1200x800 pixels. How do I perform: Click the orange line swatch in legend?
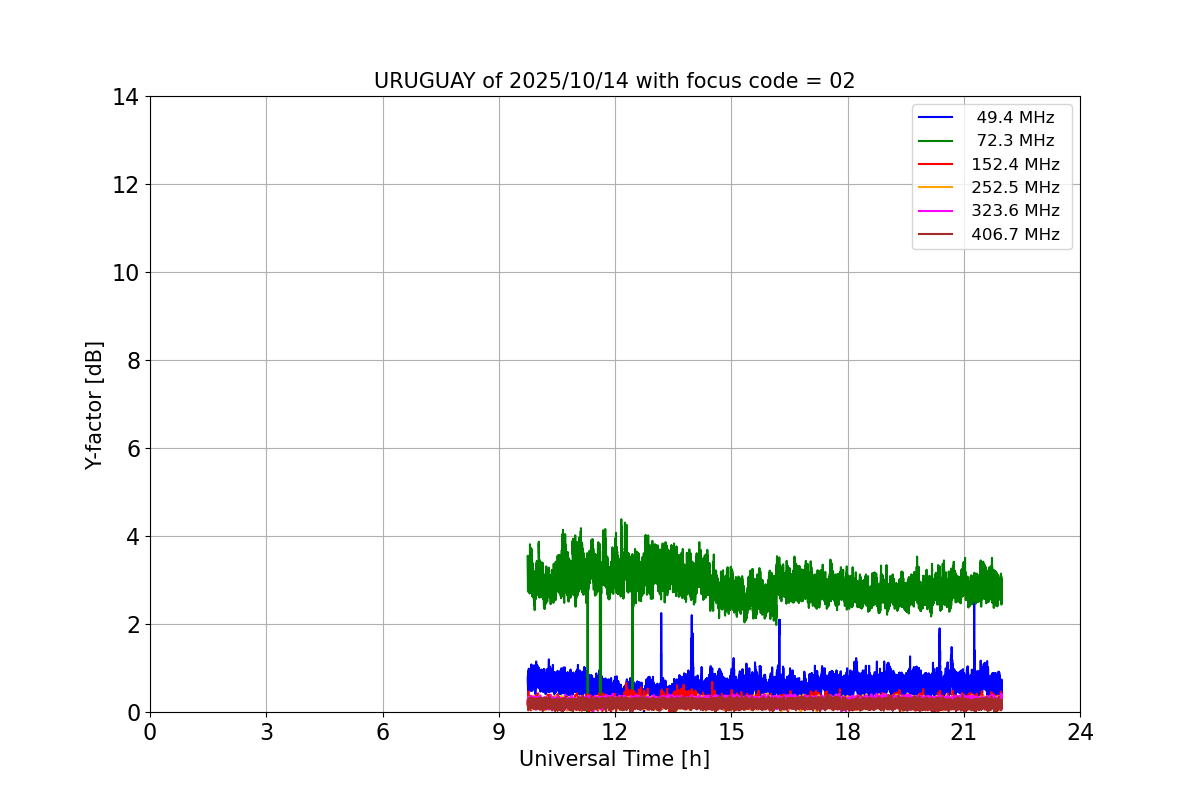(936, 188)
